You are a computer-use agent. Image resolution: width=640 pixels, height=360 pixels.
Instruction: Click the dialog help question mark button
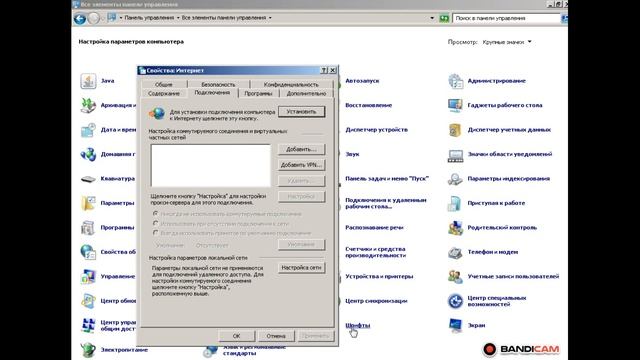coord(324,70)
